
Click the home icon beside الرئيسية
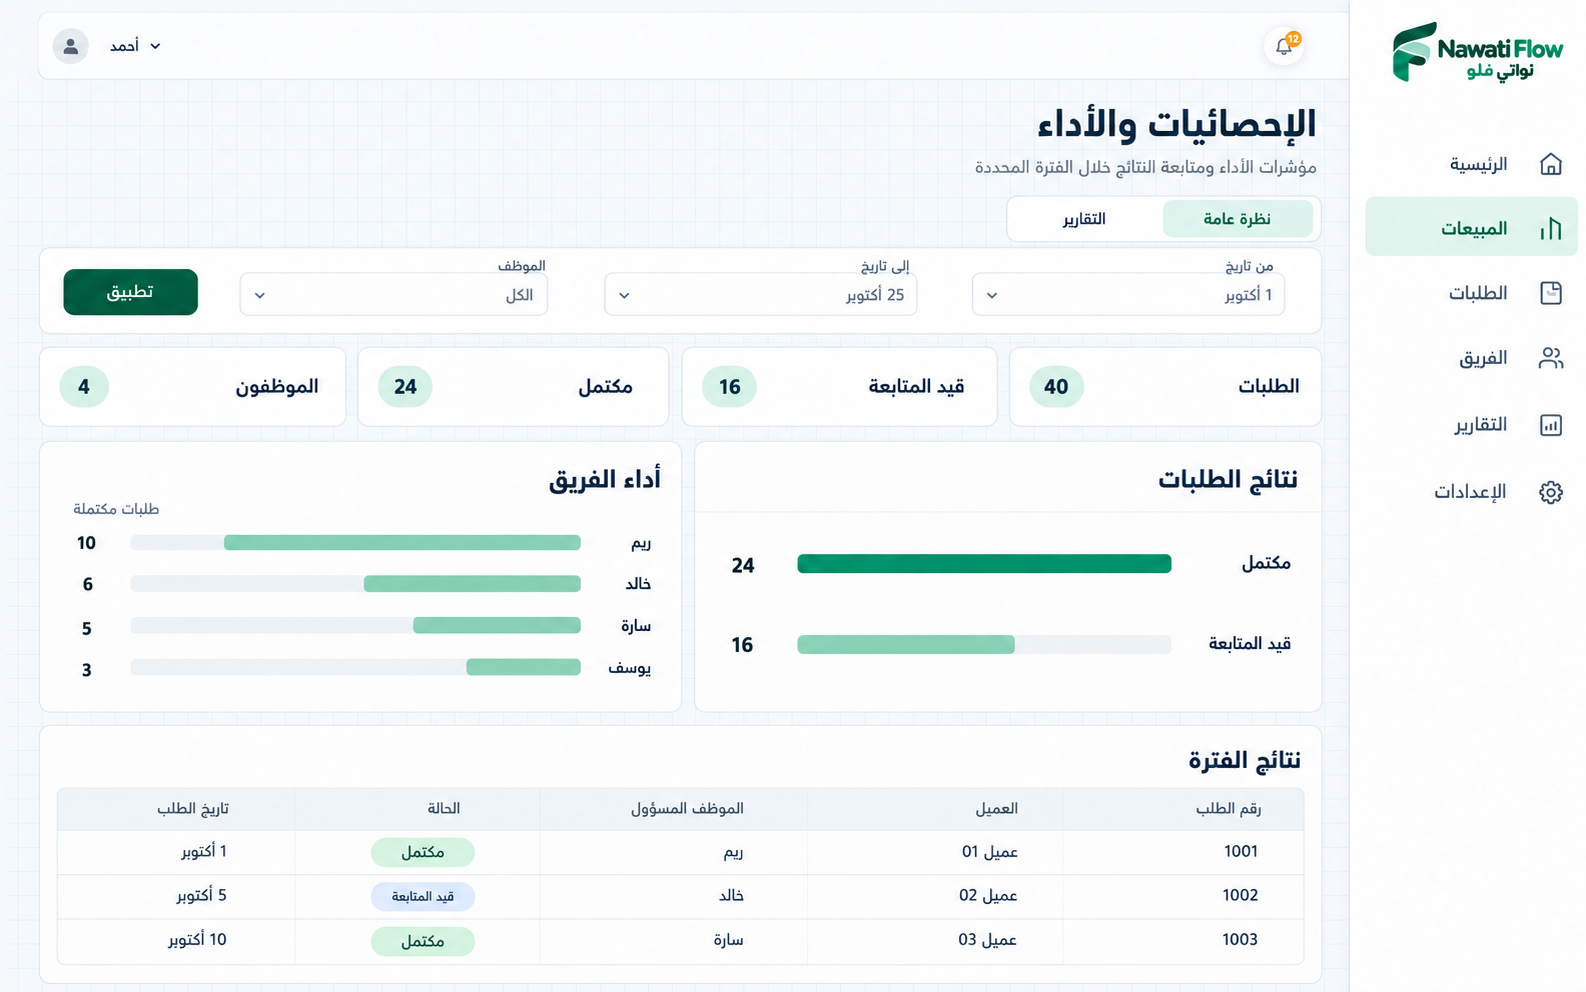click(1551, 164)
